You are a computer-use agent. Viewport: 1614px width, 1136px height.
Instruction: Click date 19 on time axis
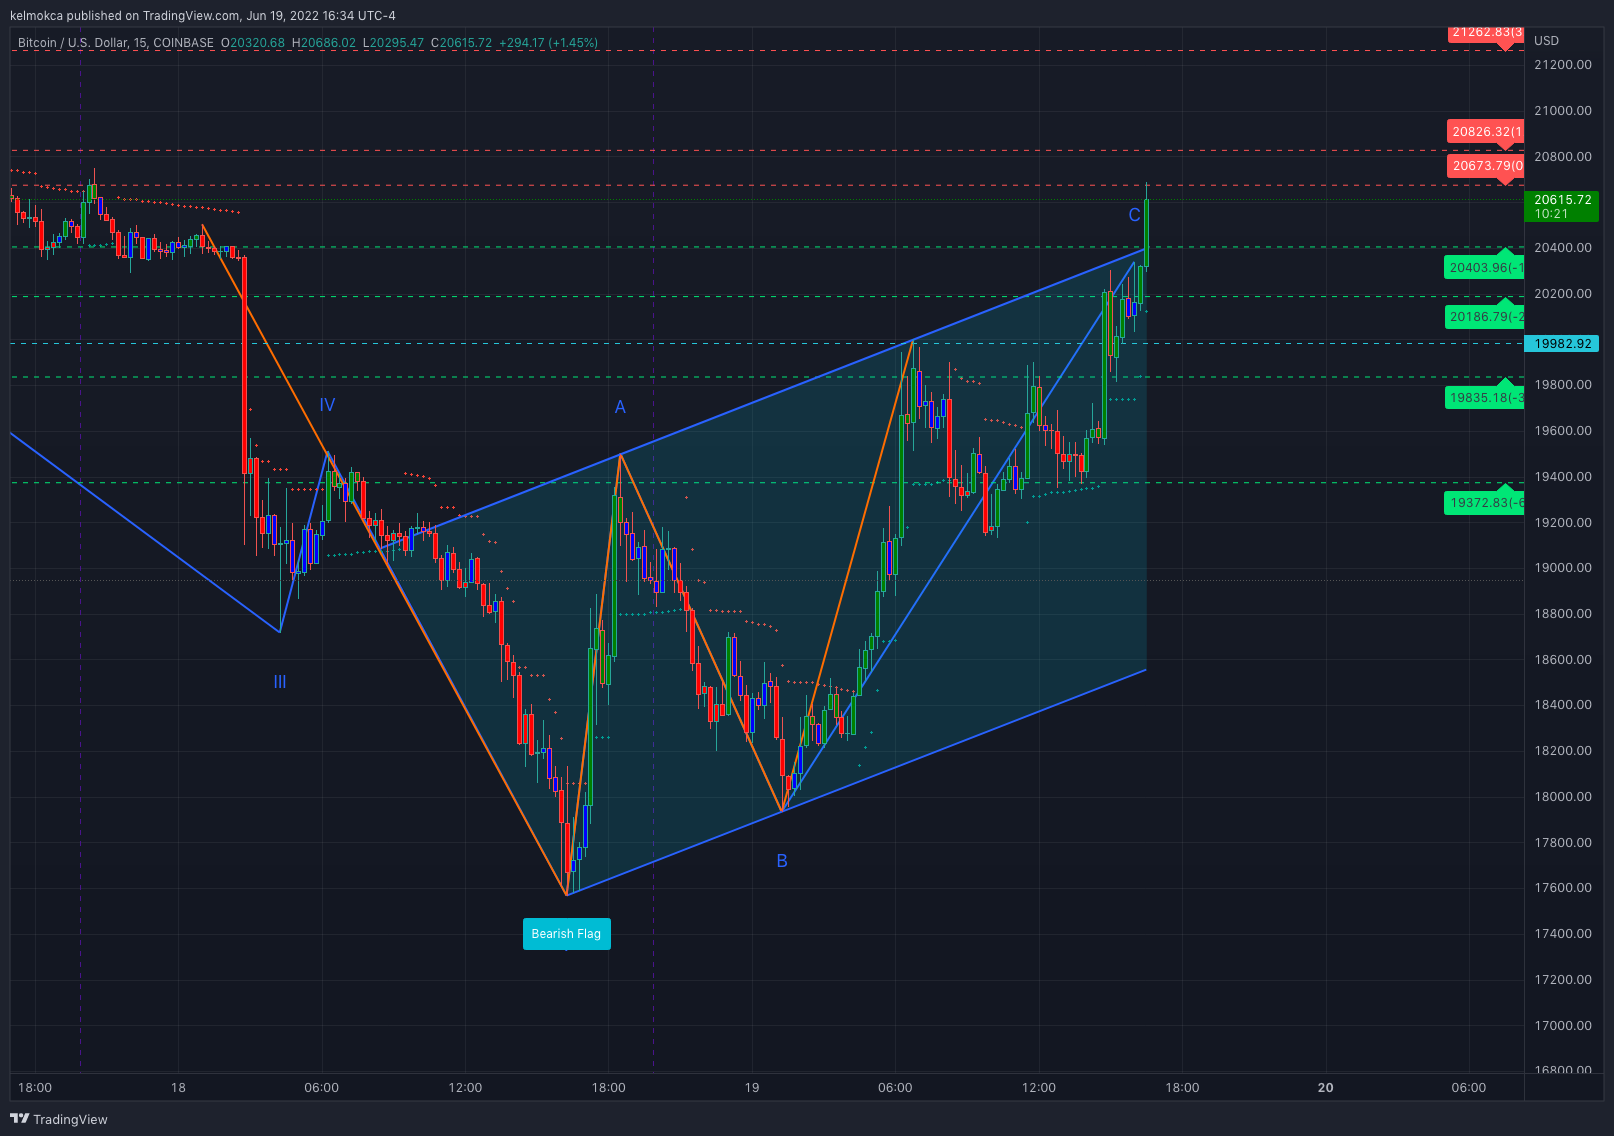[752, 1088]
